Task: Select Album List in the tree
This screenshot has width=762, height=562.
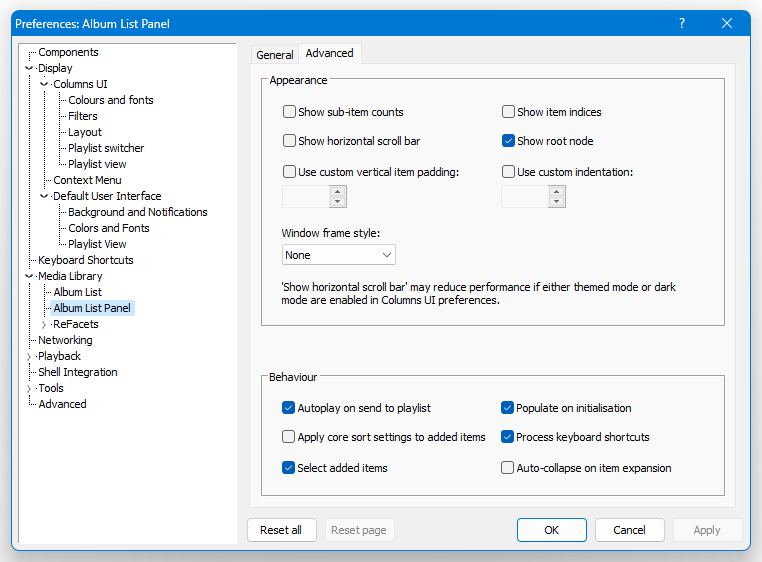Action: [x=78, y=292]
